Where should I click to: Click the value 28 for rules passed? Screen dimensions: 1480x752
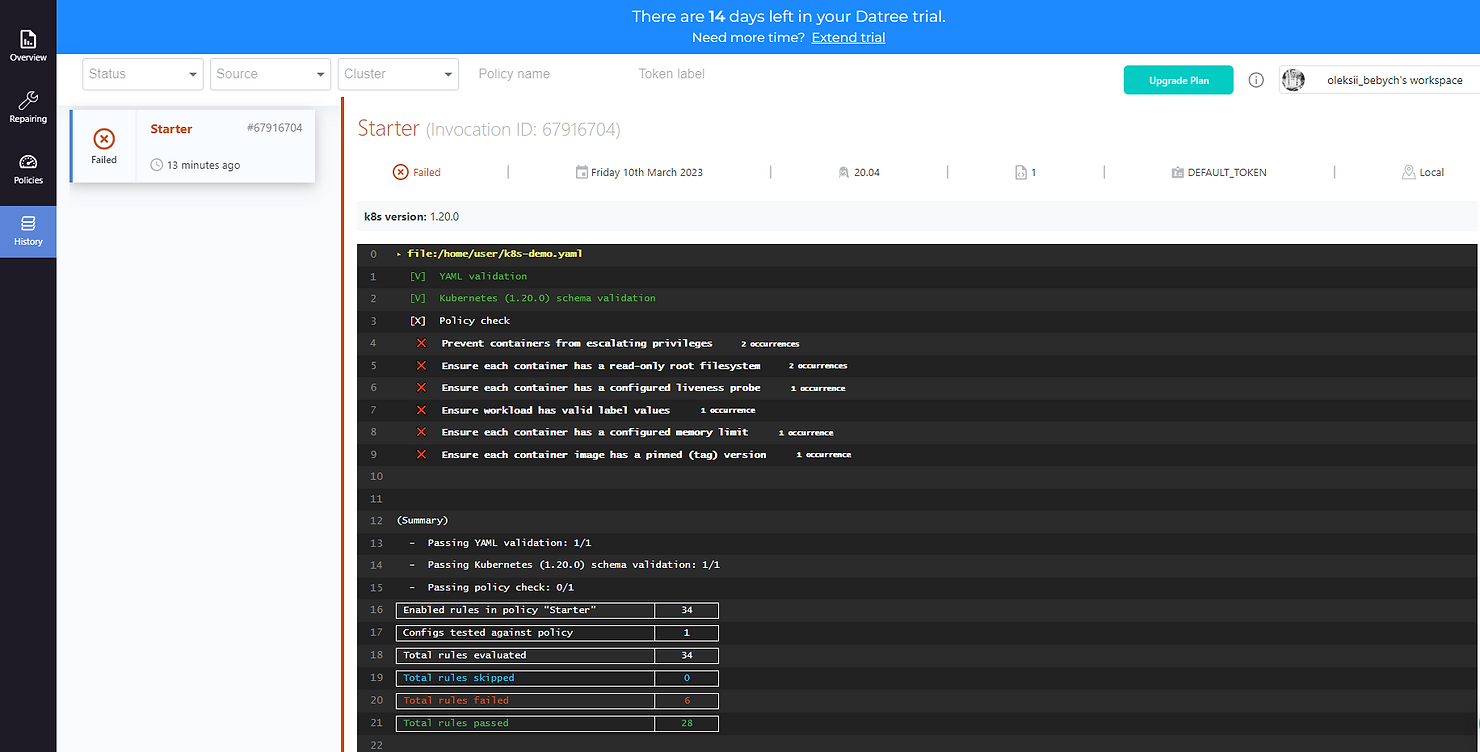point(687,722)
